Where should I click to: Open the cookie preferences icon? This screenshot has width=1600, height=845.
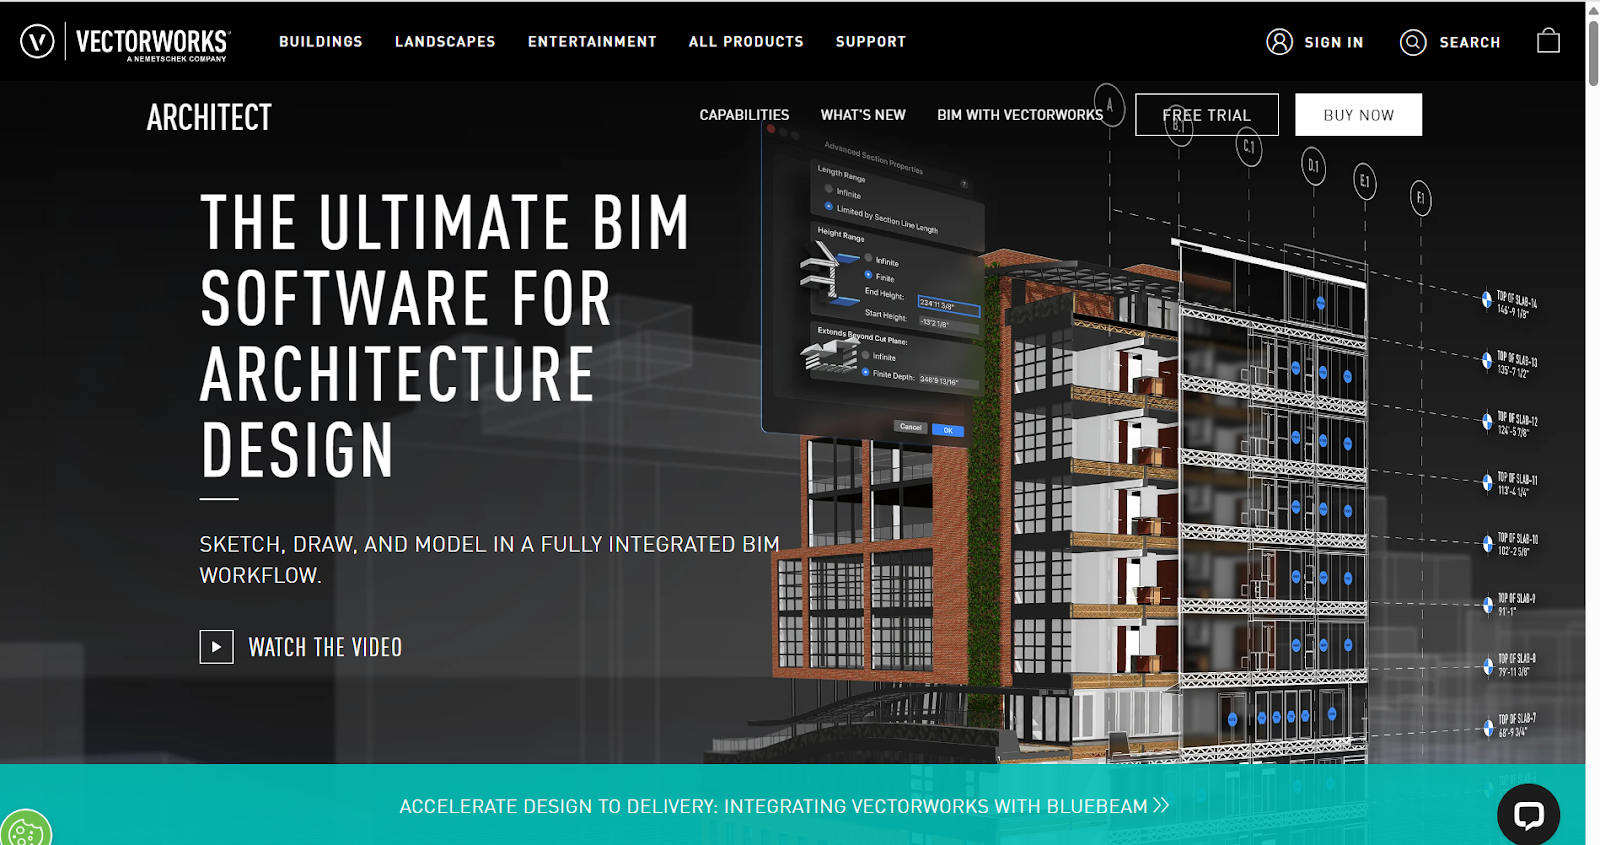pos(25,828)
